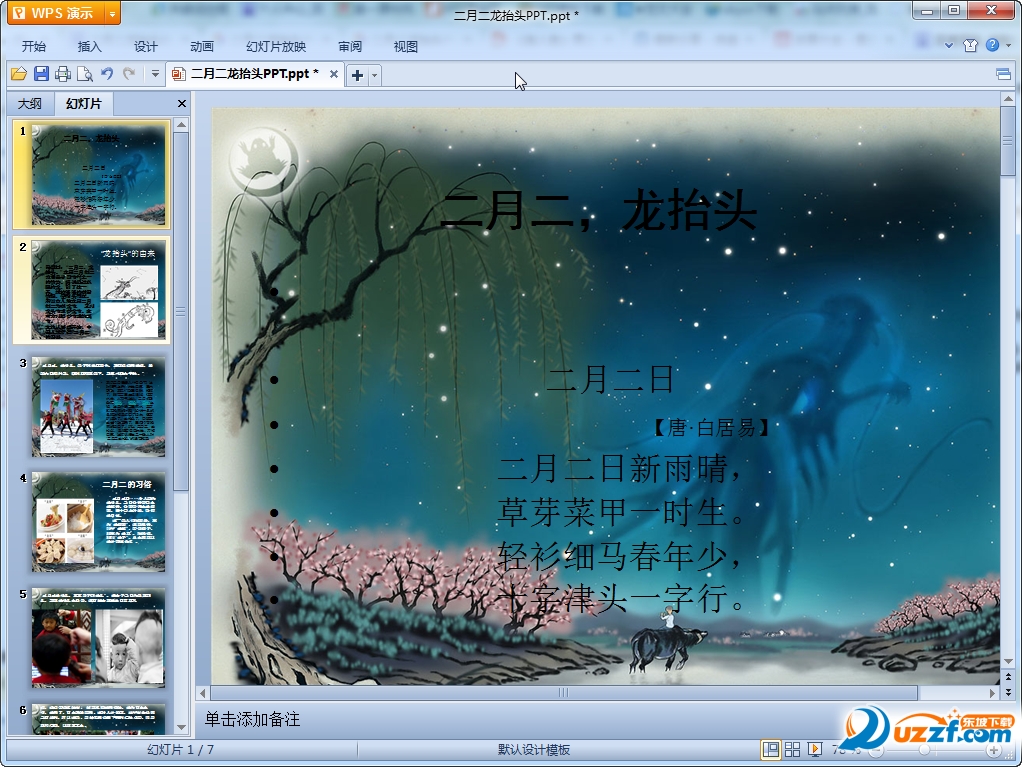Open the 审阅 ribbon tab
This screenshot has width=1022, height=767.
pos(350,46)
